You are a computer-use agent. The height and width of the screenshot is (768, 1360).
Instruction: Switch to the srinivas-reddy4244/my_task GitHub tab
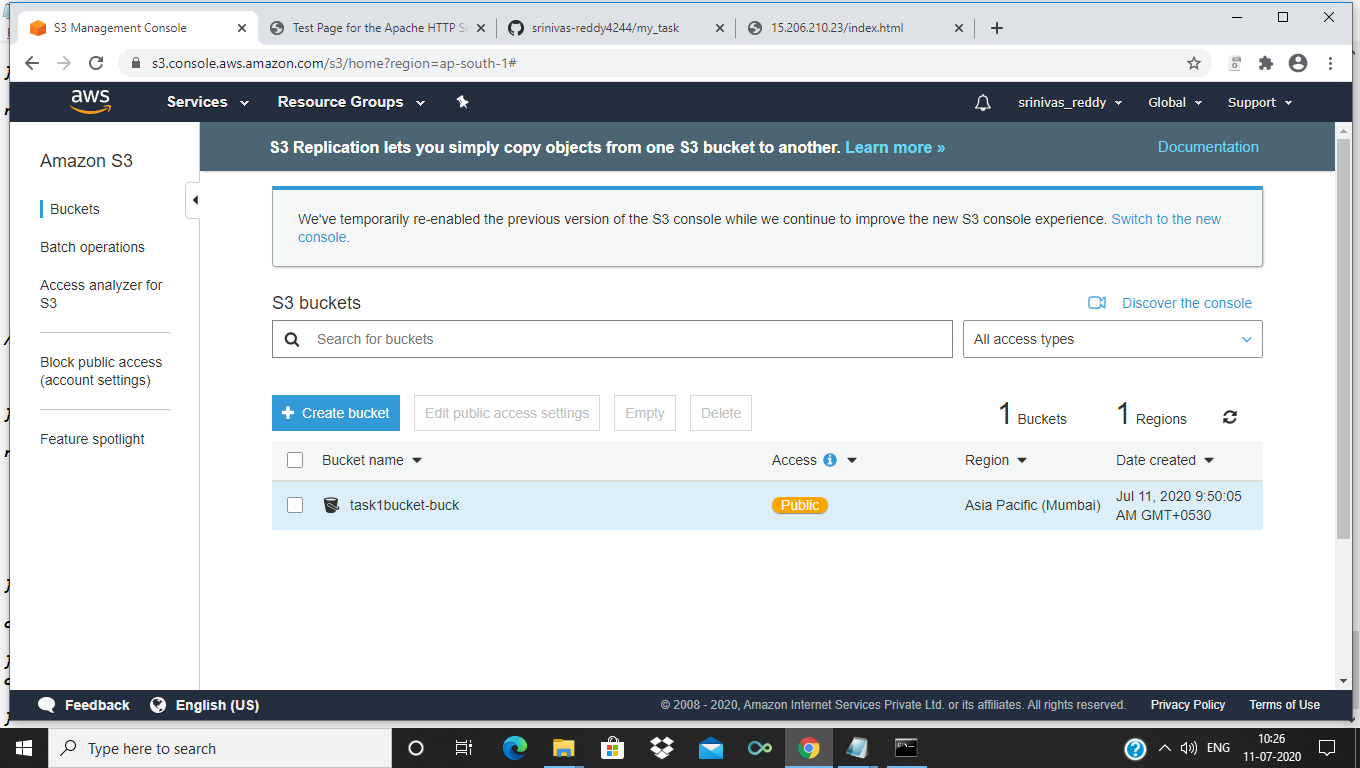point(615,28)
